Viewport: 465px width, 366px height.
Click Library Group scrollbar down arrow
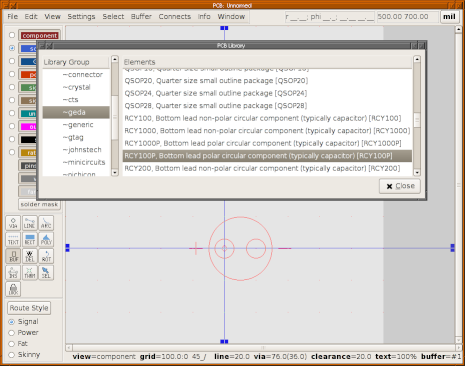point(115,172)
